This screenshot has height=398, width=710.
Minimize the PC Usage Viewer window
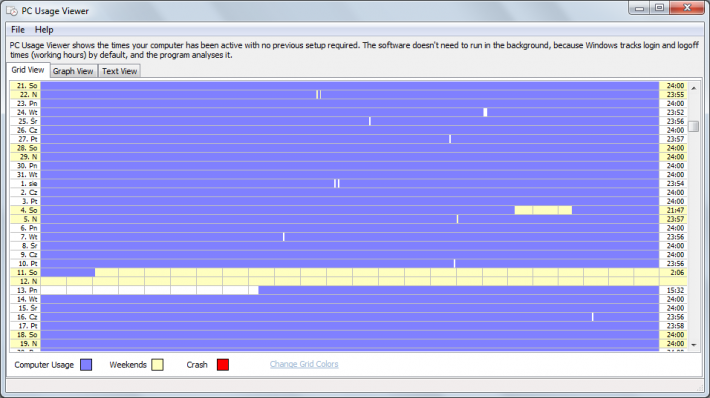click(x=639, y=8)
